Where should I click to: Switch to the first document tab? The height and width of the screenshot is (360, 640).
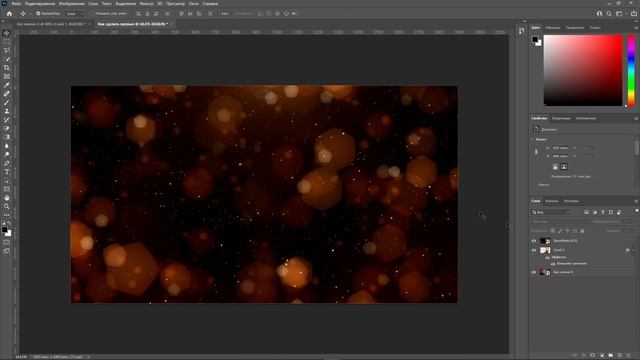click(51, 24)
